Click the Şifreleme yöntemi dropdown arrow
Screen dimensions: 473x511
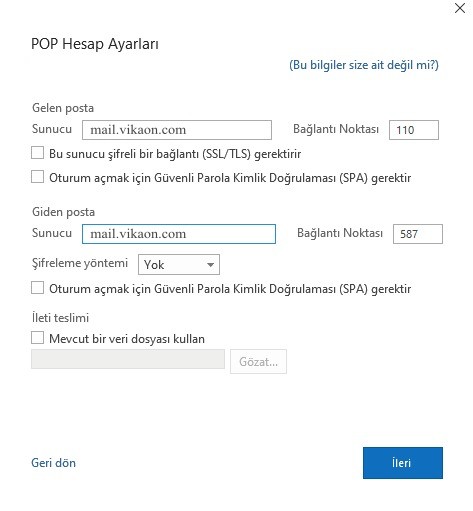[210, 265]
